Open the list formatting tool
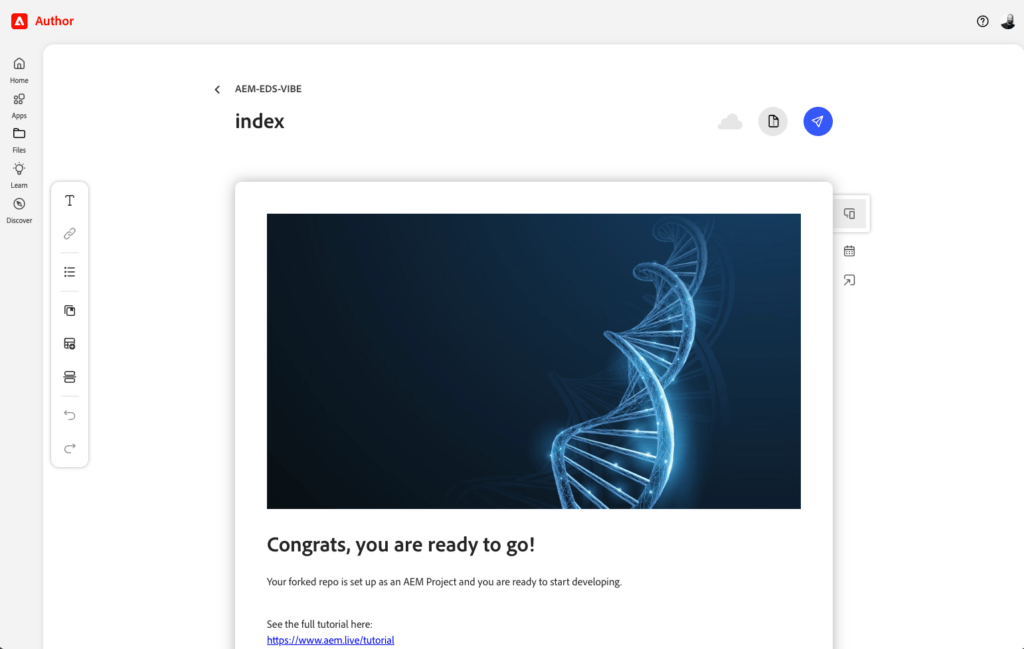The image size is (1024, 649). (69, 272)
